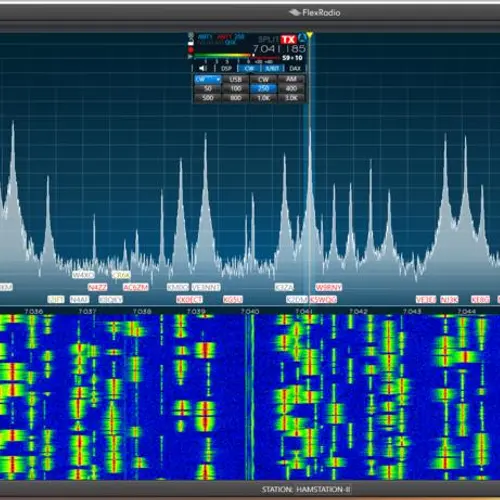The width and height of the screenshot is (500, 500).
Task: Open the DSP tab
Action: click(x=226, y=68)
